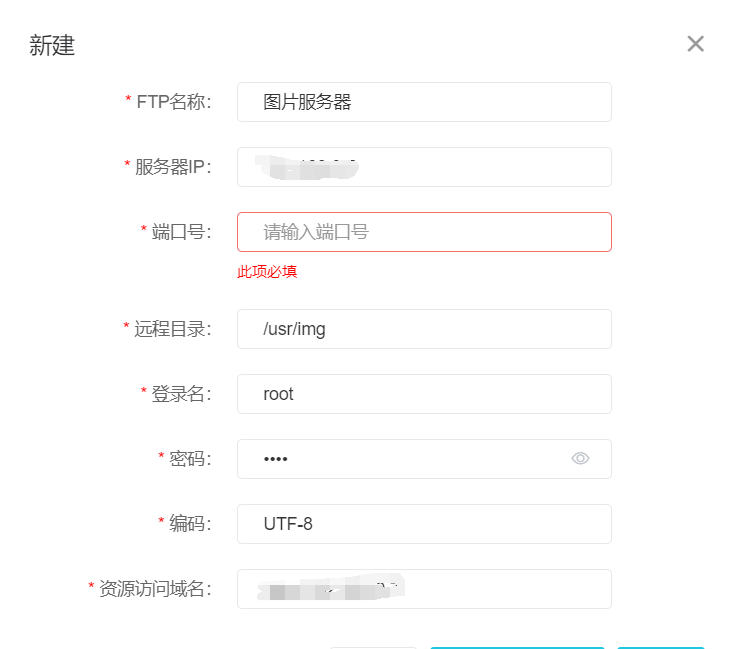Click the 登录名 field containing root
Viewport: 737px width, 649px height.
423,394
